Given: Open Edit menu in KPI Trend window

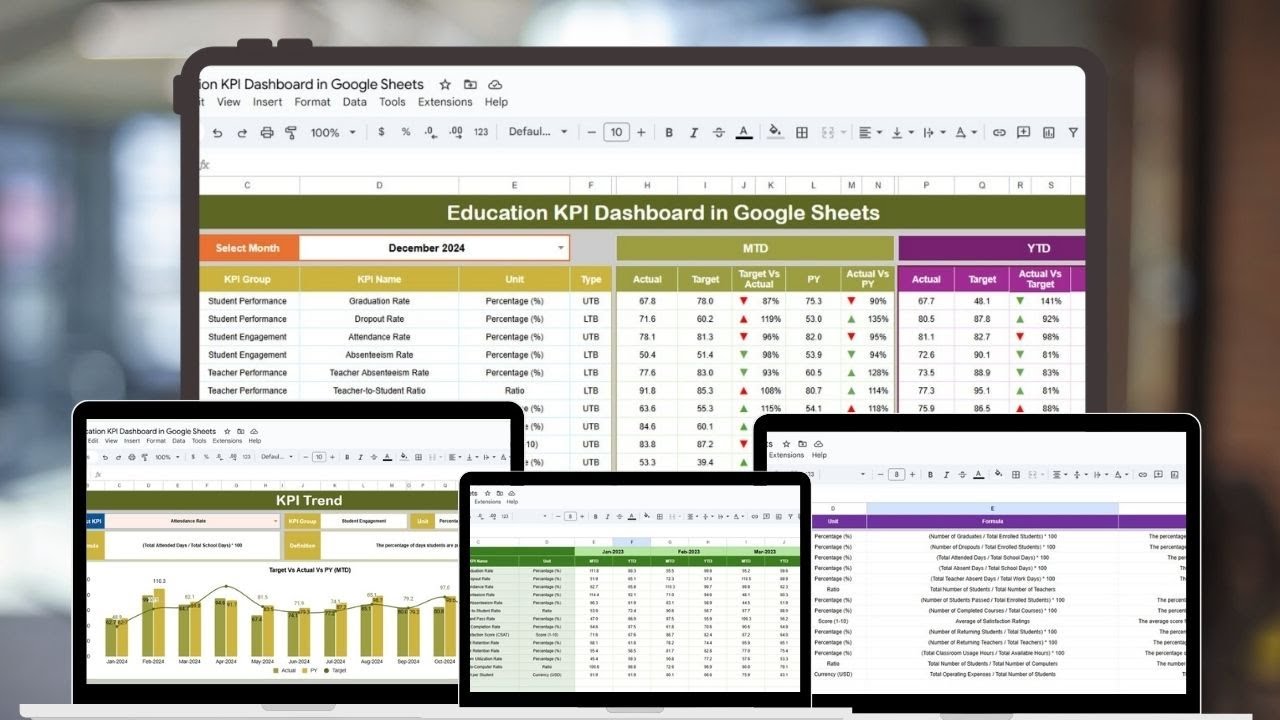Looking at the screenshot, I should 93,441.
